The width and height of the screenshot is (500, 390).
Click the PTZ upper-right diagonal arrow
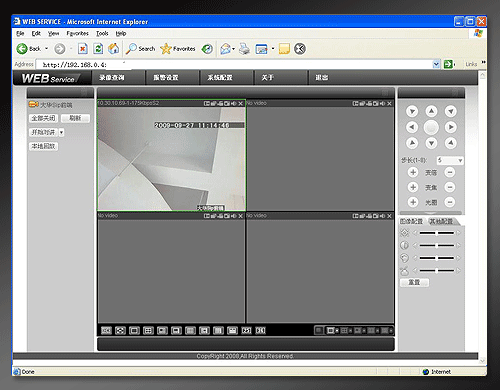pos(451,111)
